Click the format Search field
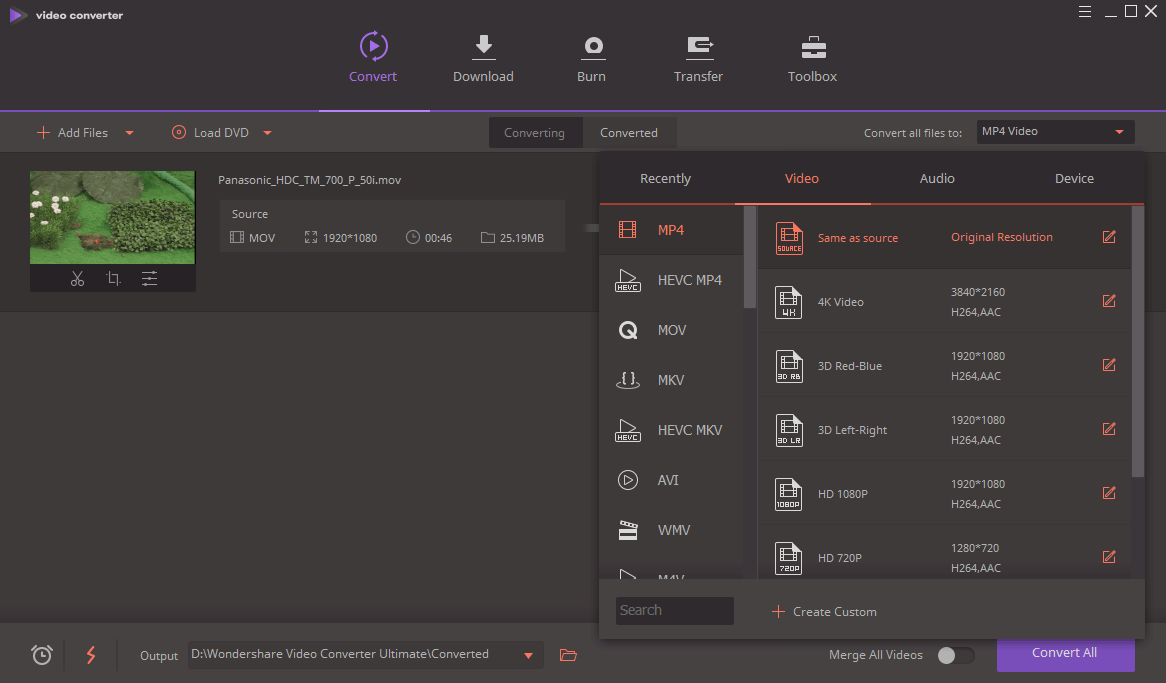This screenshot has height=683, width=1166. pos(674,610)
